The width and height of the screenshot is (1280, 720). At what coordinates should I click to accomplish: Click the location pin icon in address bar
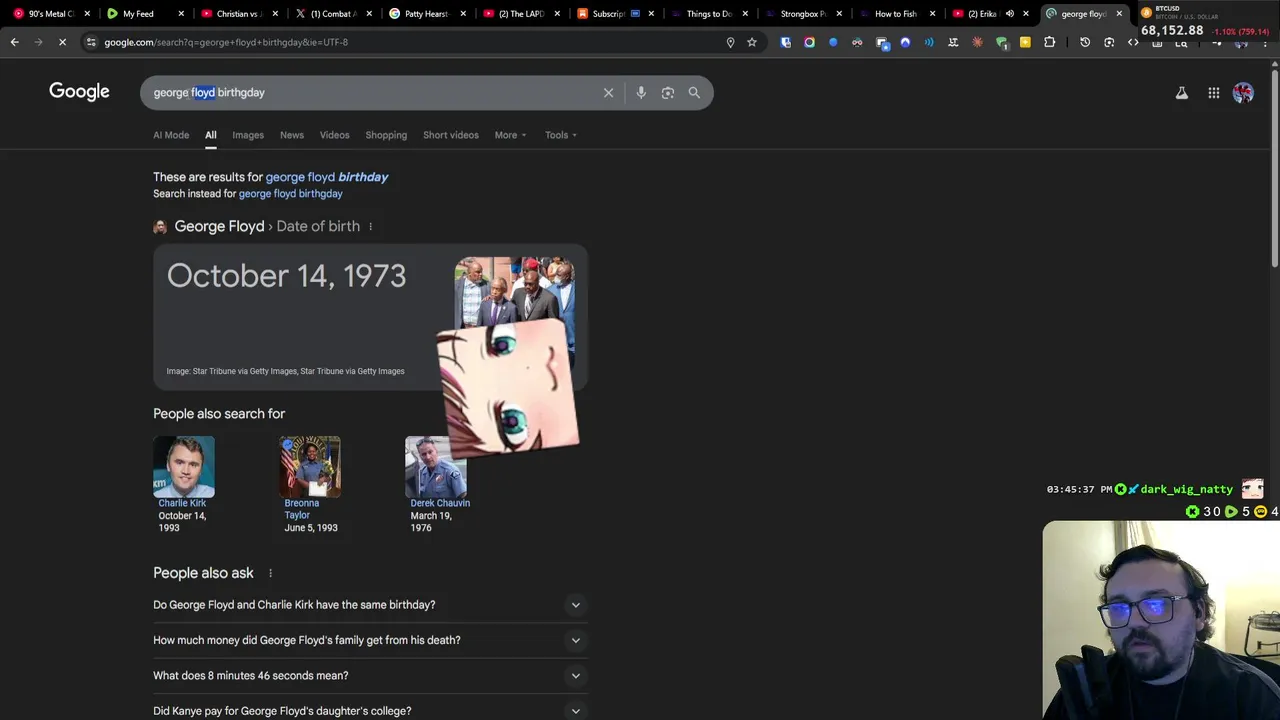tap(730, 42)
